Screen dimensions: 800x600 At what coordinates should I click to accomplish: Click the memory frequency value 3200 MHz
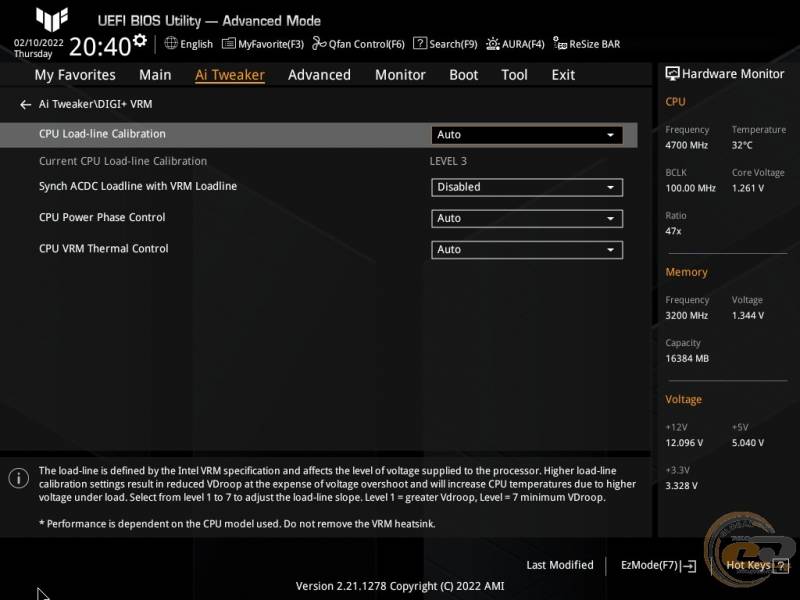tap(686, 316)
